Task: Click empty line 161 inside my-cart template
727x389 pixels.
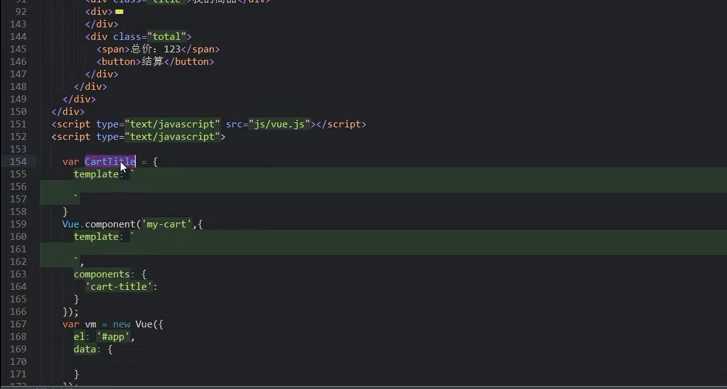Action: [383, 249]
